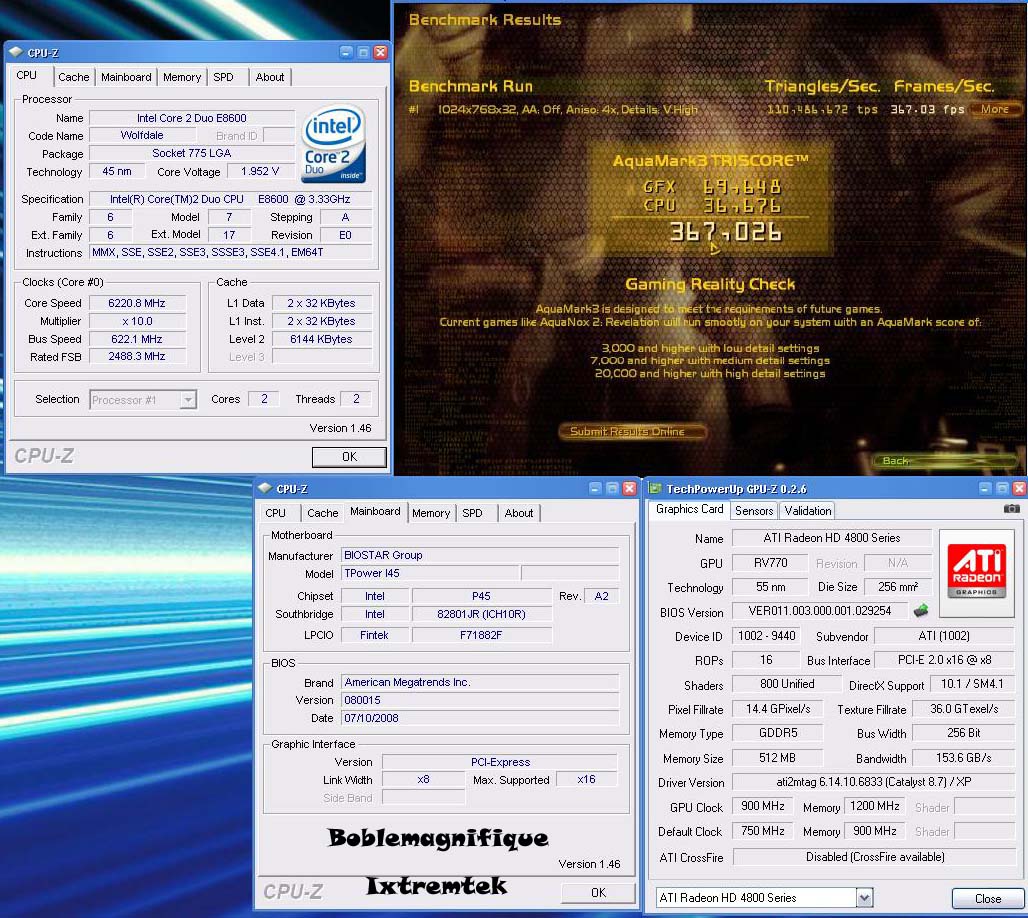Click the Bus Interface value PCI-E 2.0 x16 @ x8
The height and width of the screenshot is (918, 1028).
click(x=945, y=660)
